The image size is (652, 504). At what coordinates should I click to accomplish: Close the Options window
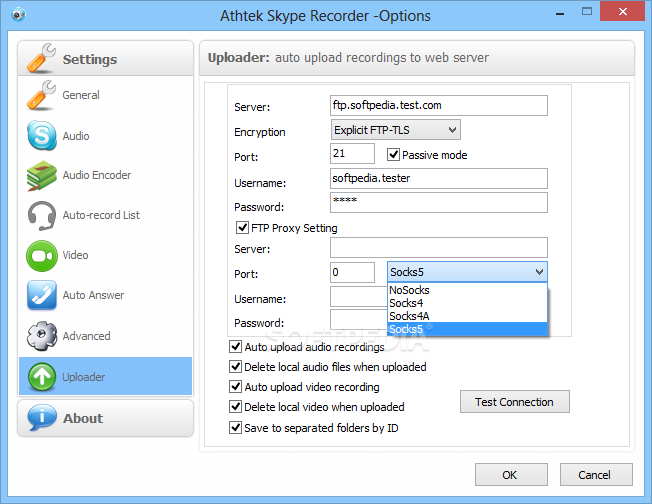[x=622, y=11]
